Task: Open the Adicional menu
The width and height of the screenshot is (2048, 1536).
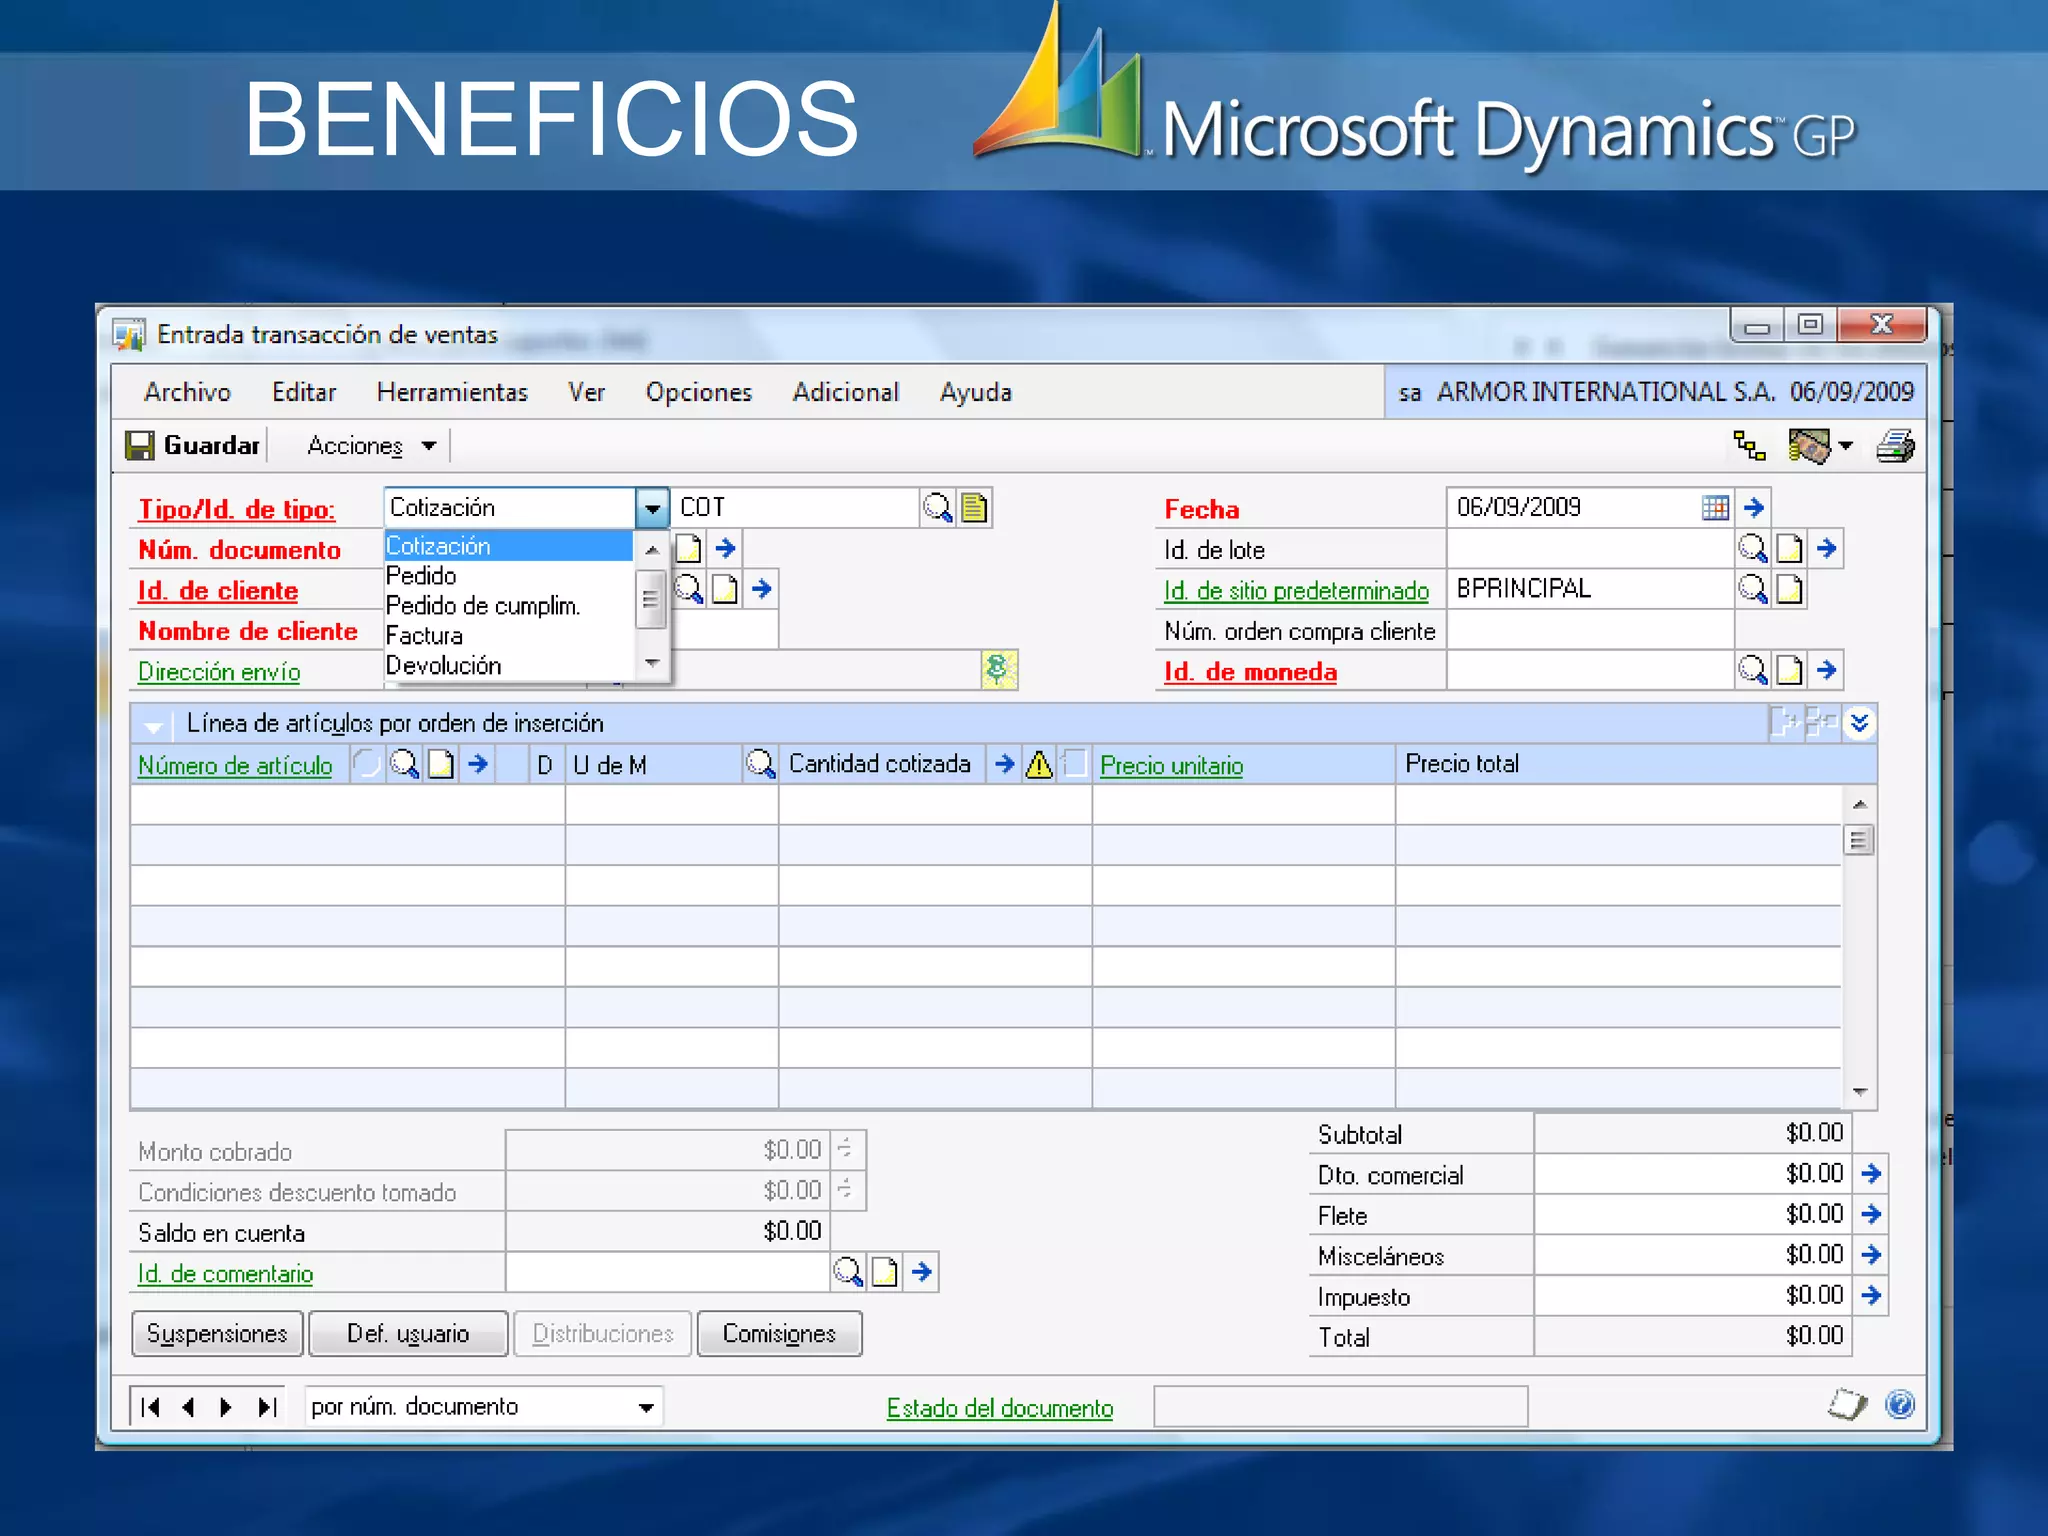Action: [x=846, y=393]
